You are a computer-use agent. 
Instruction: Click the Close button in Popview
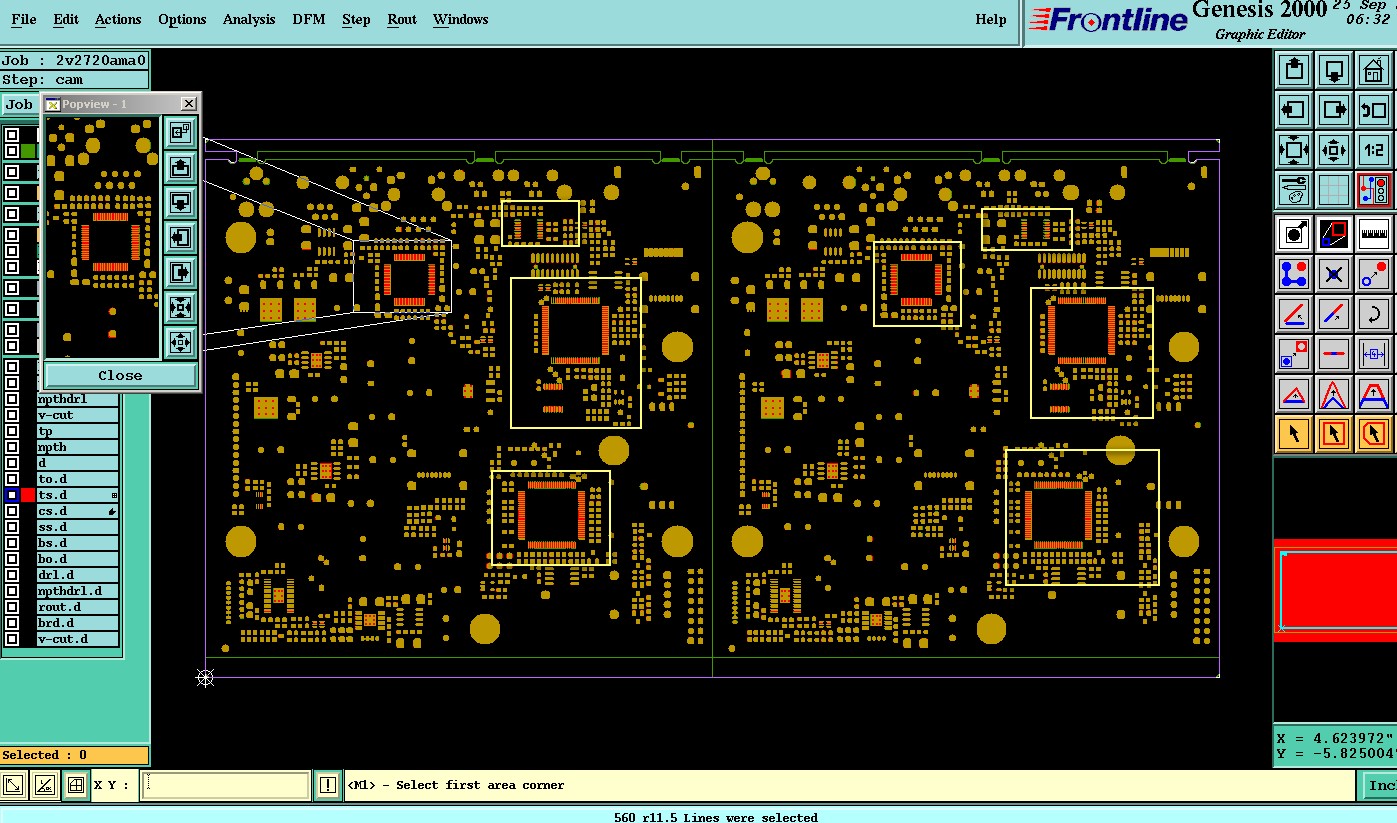(x=120, y=375)
